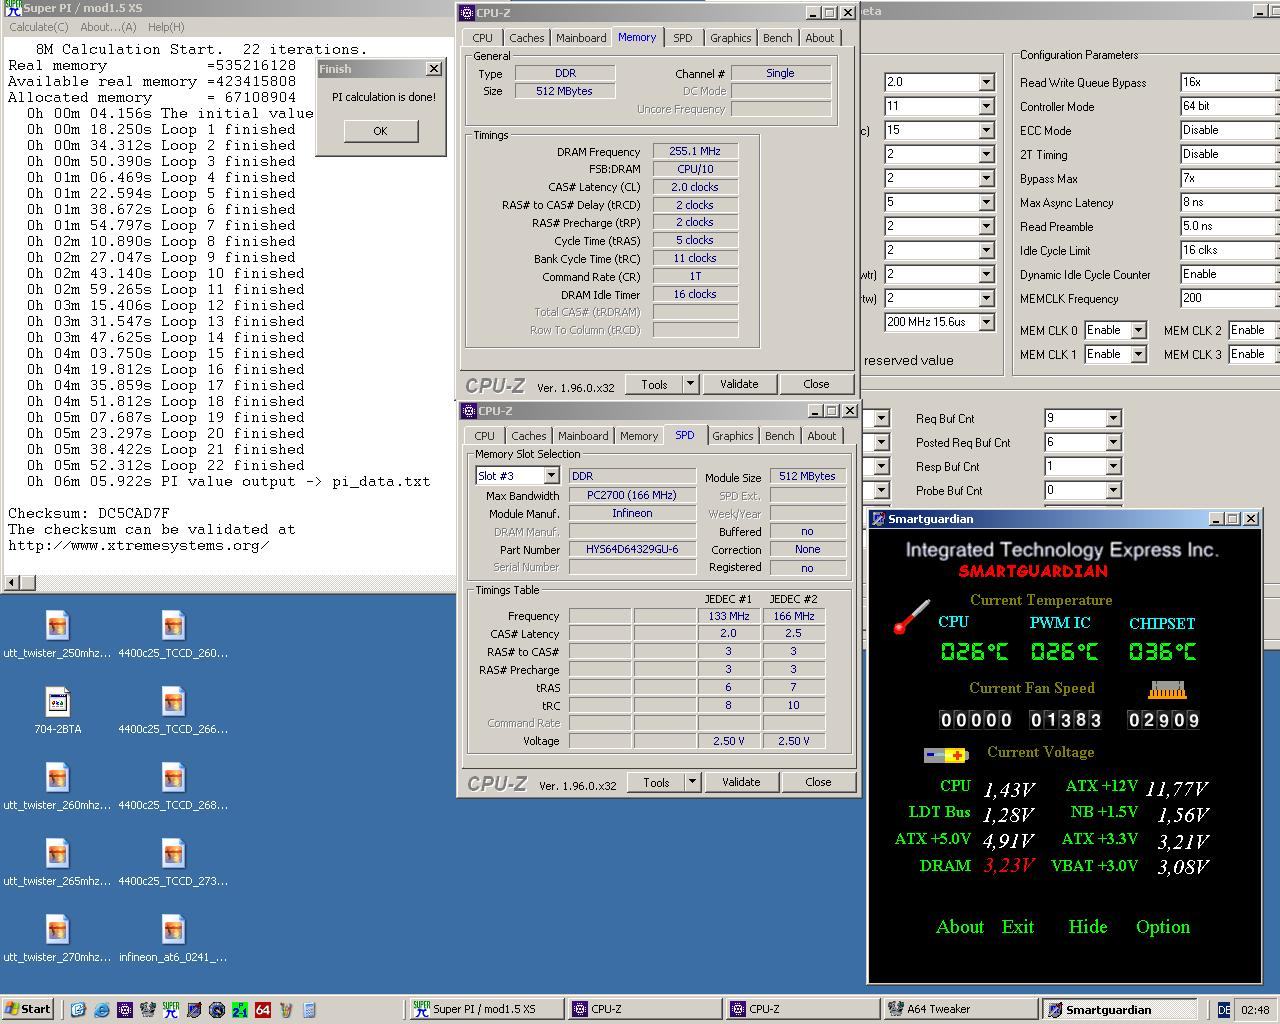The image size is (1280, 1024).
Task: Open the Help menu in Super PI
Action: [x=166, y=27]
